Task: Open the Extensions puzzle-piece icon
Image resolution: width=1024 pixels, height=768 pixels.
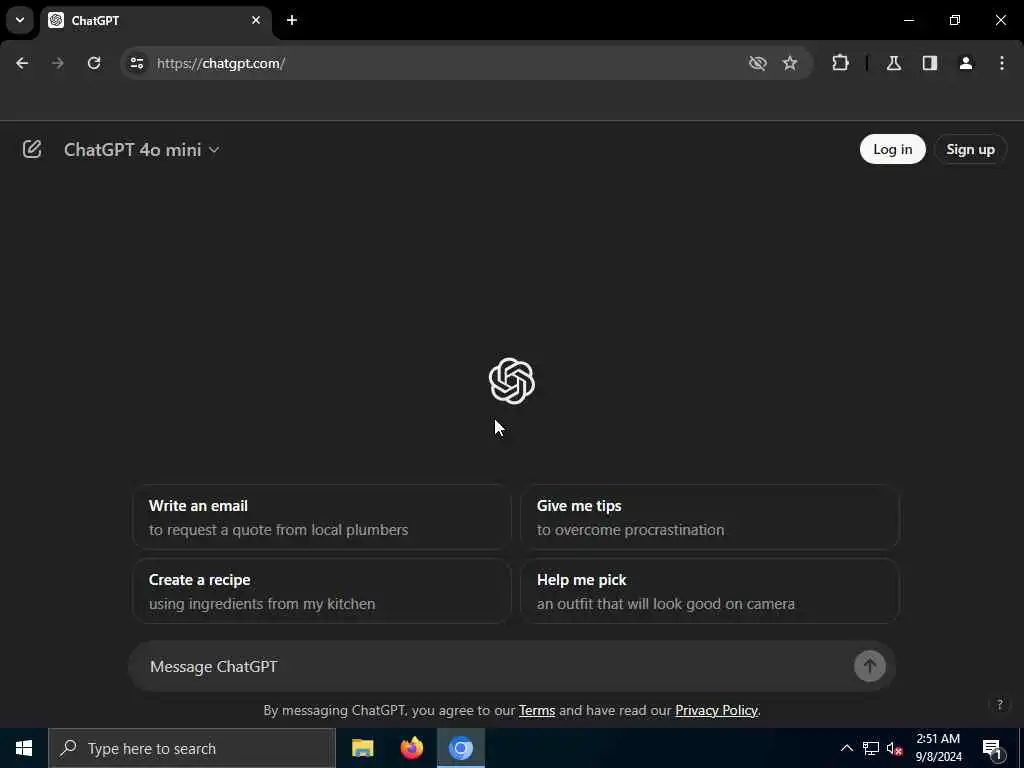Action: [840, 63]
